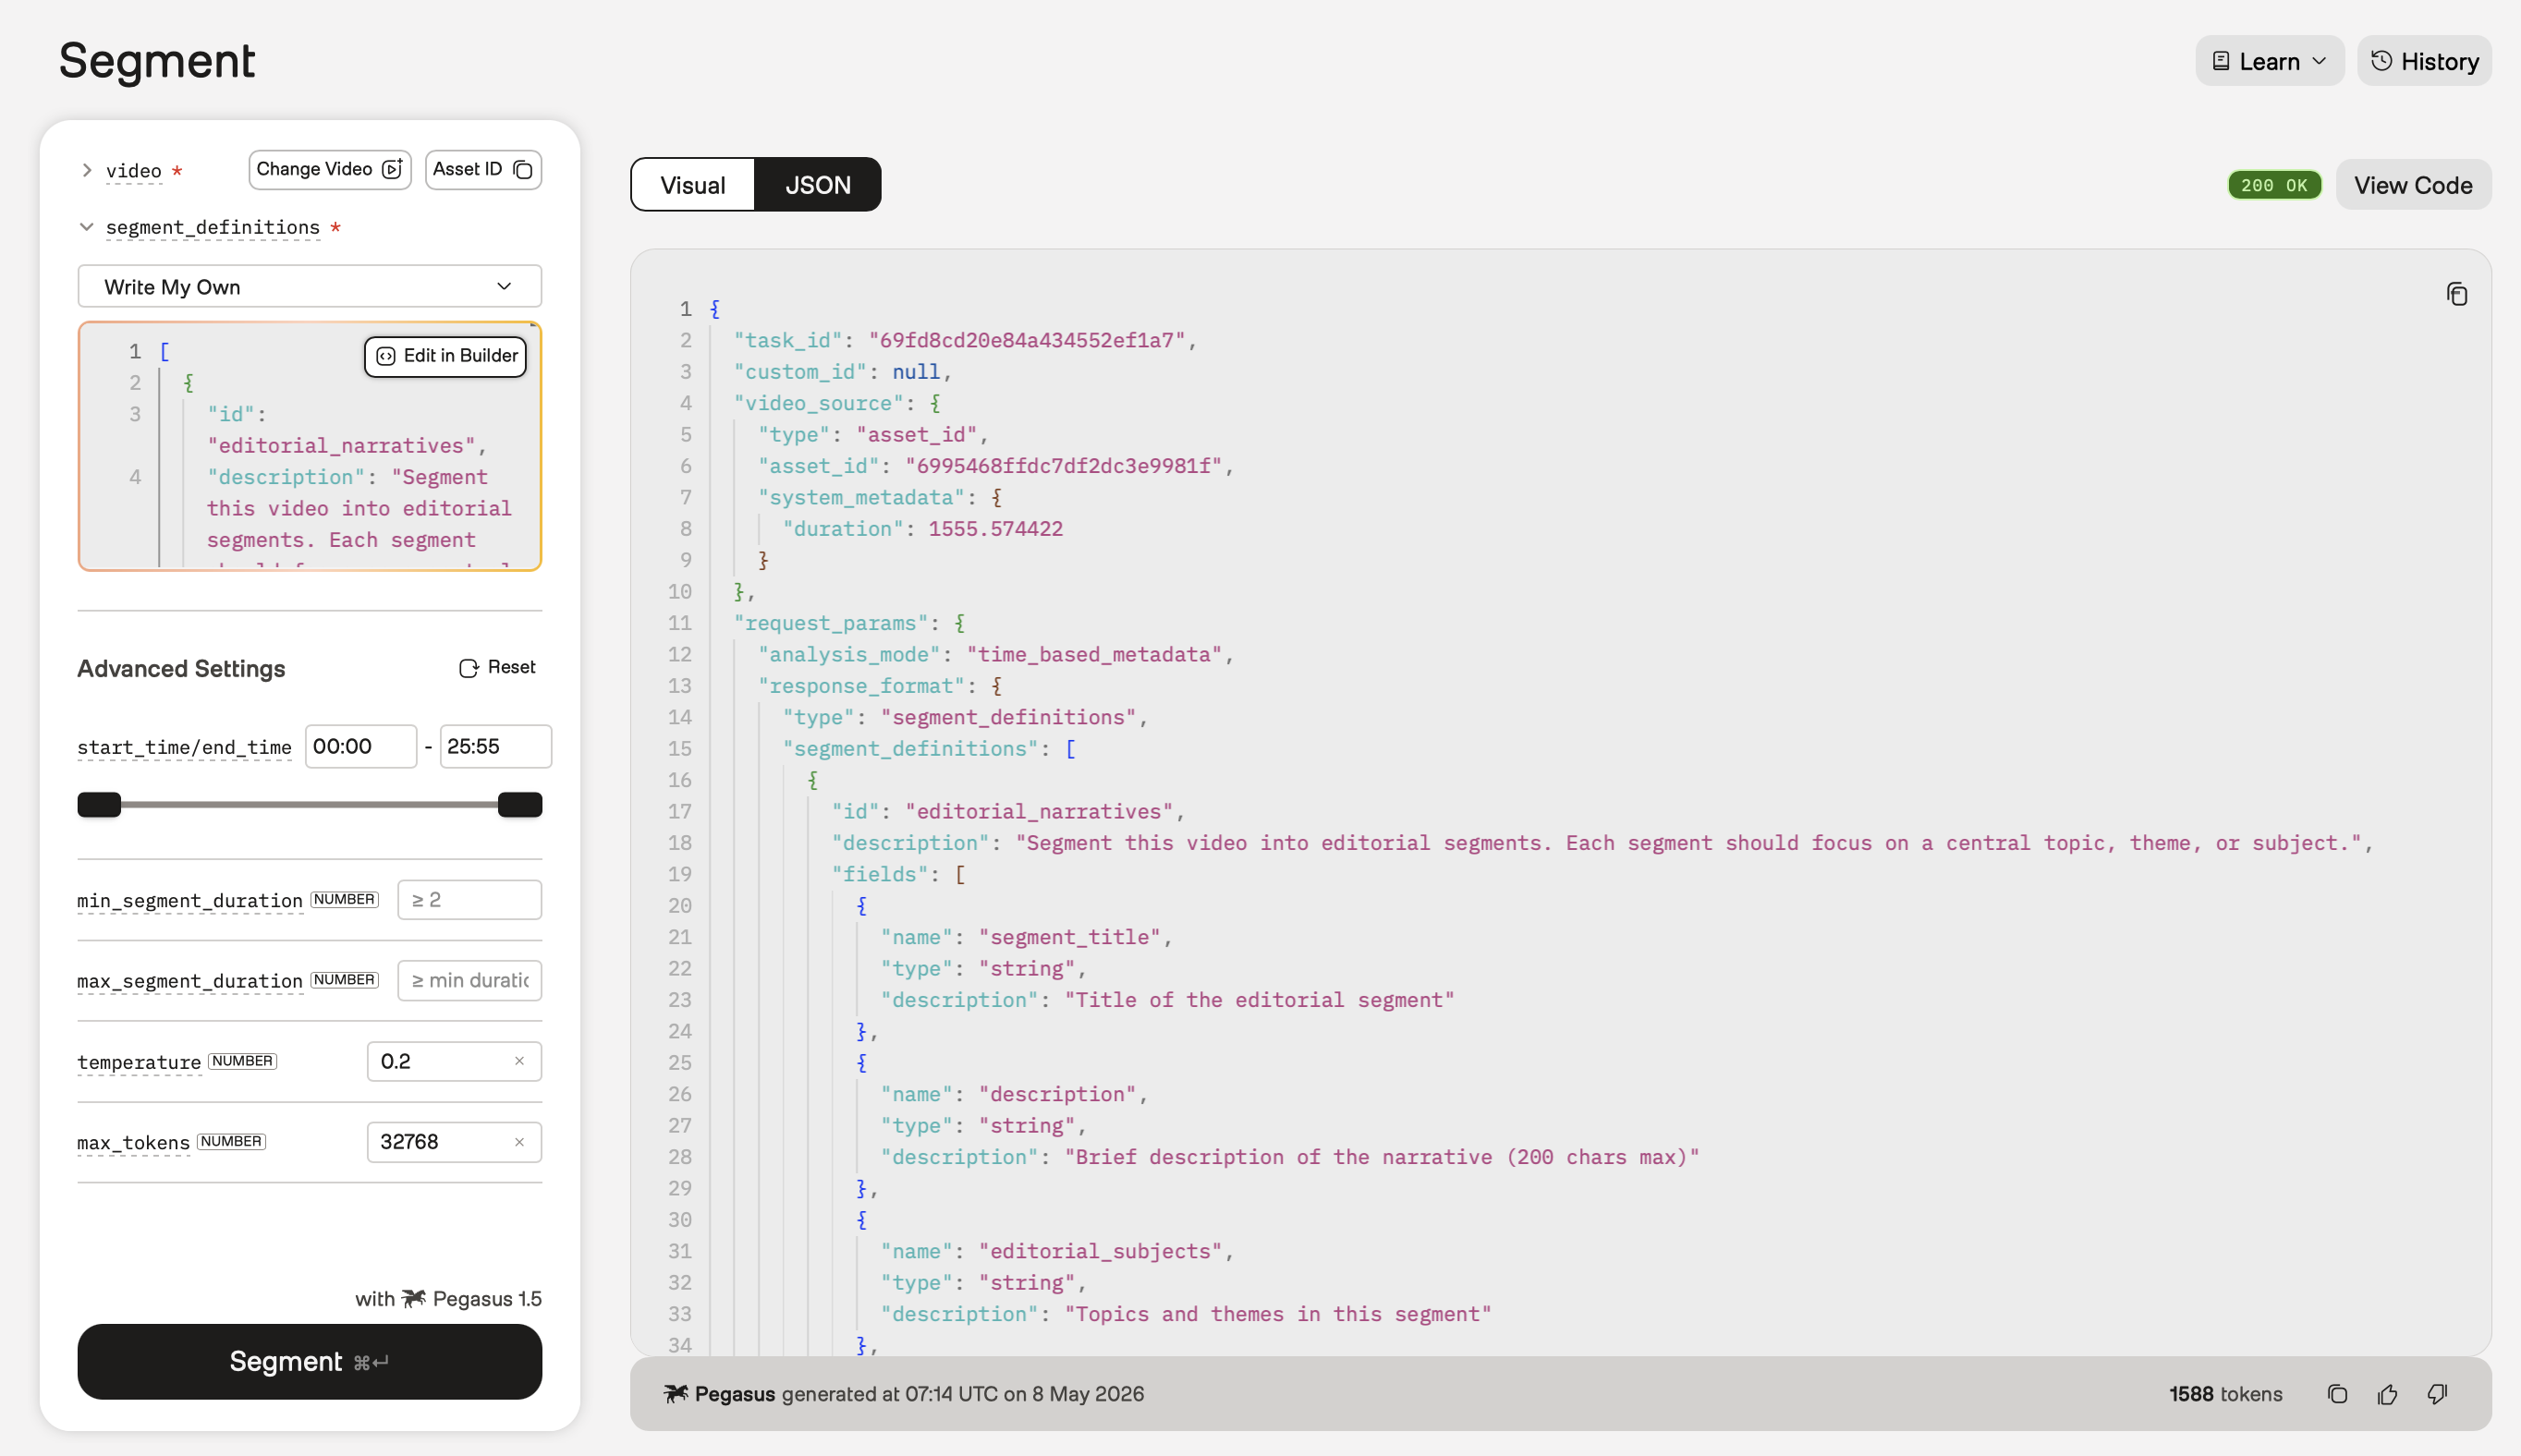Click the 200 OK status badge

point(2274,185)
